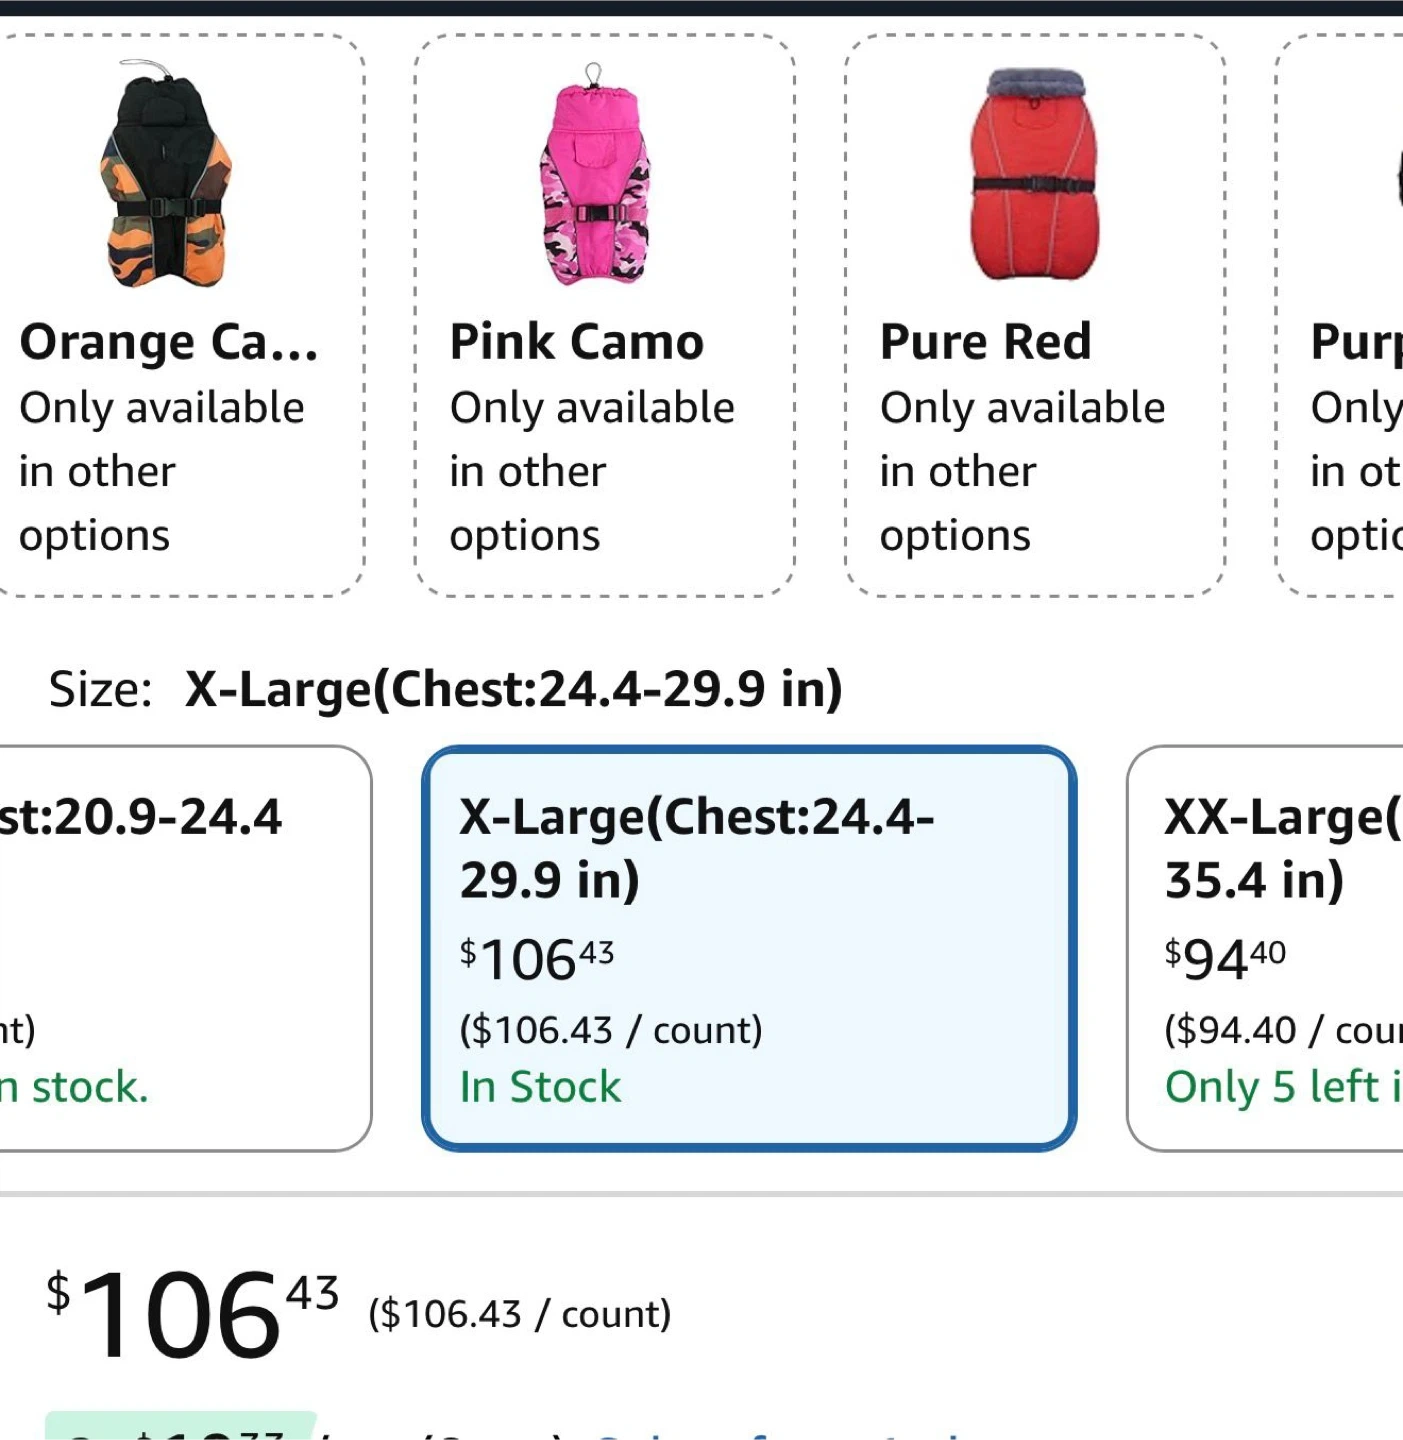
Task: Click "In Stock" text in X-Large card
Action: [540, 1087]
